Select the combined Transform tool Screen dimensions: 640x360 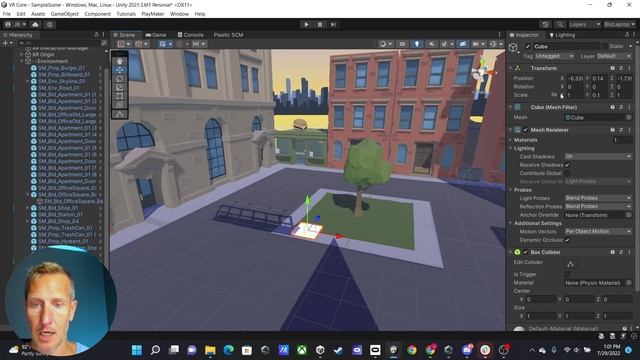120,105
